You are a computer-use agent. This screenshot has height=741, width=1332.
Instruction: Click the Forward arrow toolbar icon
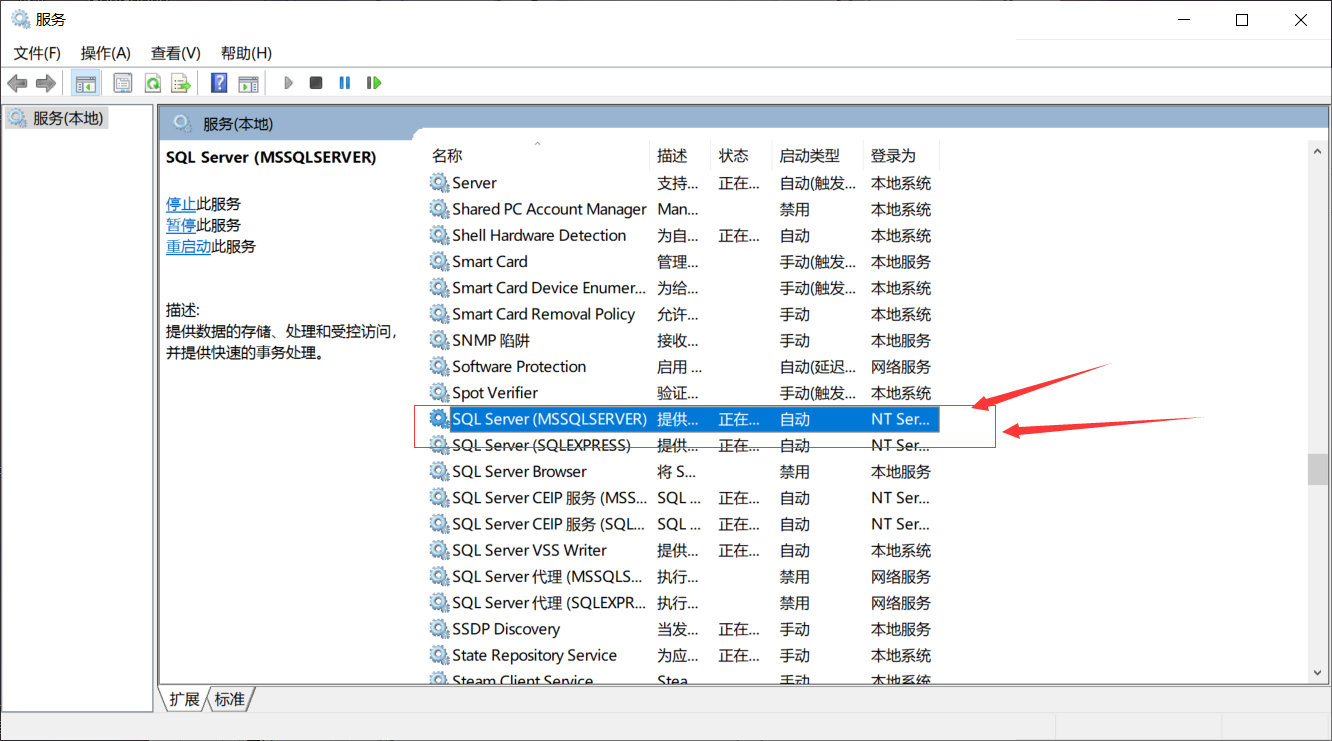point(45,83)
